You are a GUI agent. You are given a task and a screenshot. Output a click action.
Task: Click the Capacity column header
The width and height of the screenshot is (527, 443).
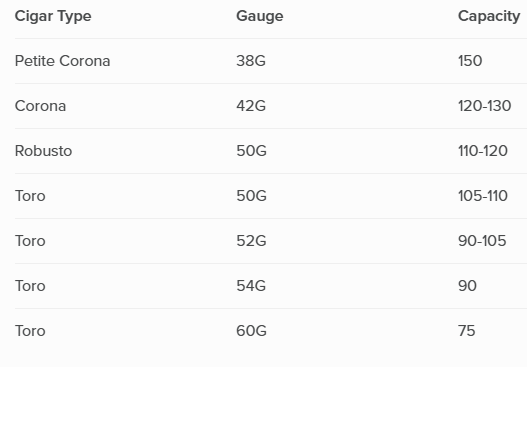pos(489,16)
